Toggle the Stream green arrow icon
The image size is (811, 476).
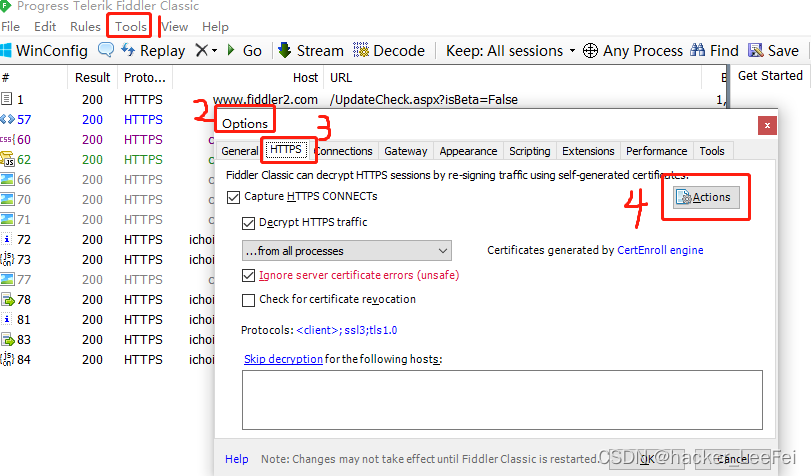[x=284, y=50]
